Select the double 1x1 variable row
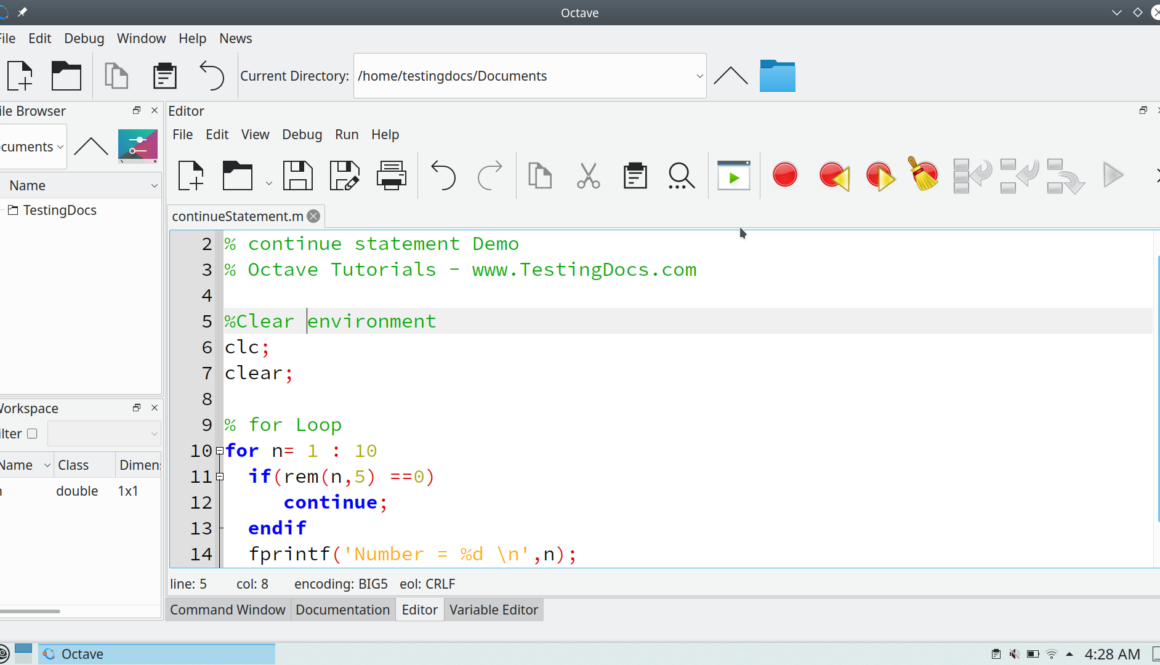 pos(80,491)
